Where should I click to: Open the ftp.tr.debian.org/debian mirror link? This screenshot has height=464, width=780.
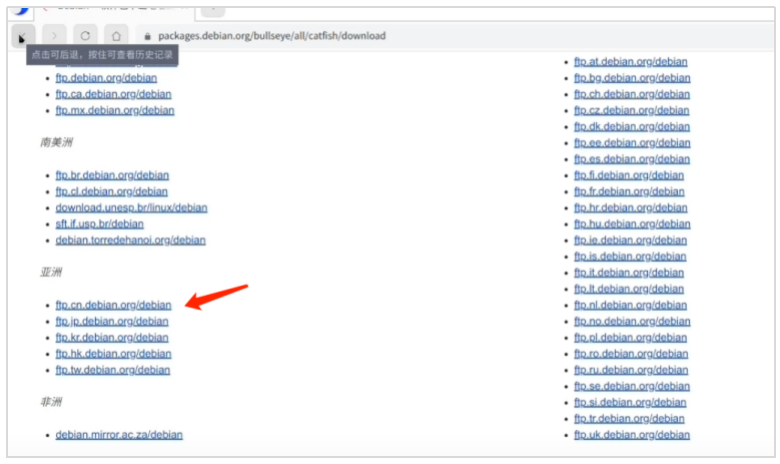pos(629,419)
